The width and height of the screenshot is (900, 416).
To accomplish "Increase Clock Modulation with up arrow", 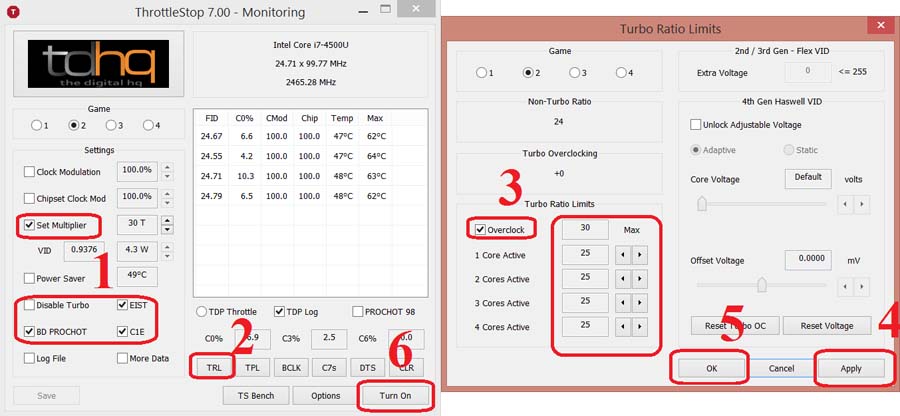I will click(167, 167).
